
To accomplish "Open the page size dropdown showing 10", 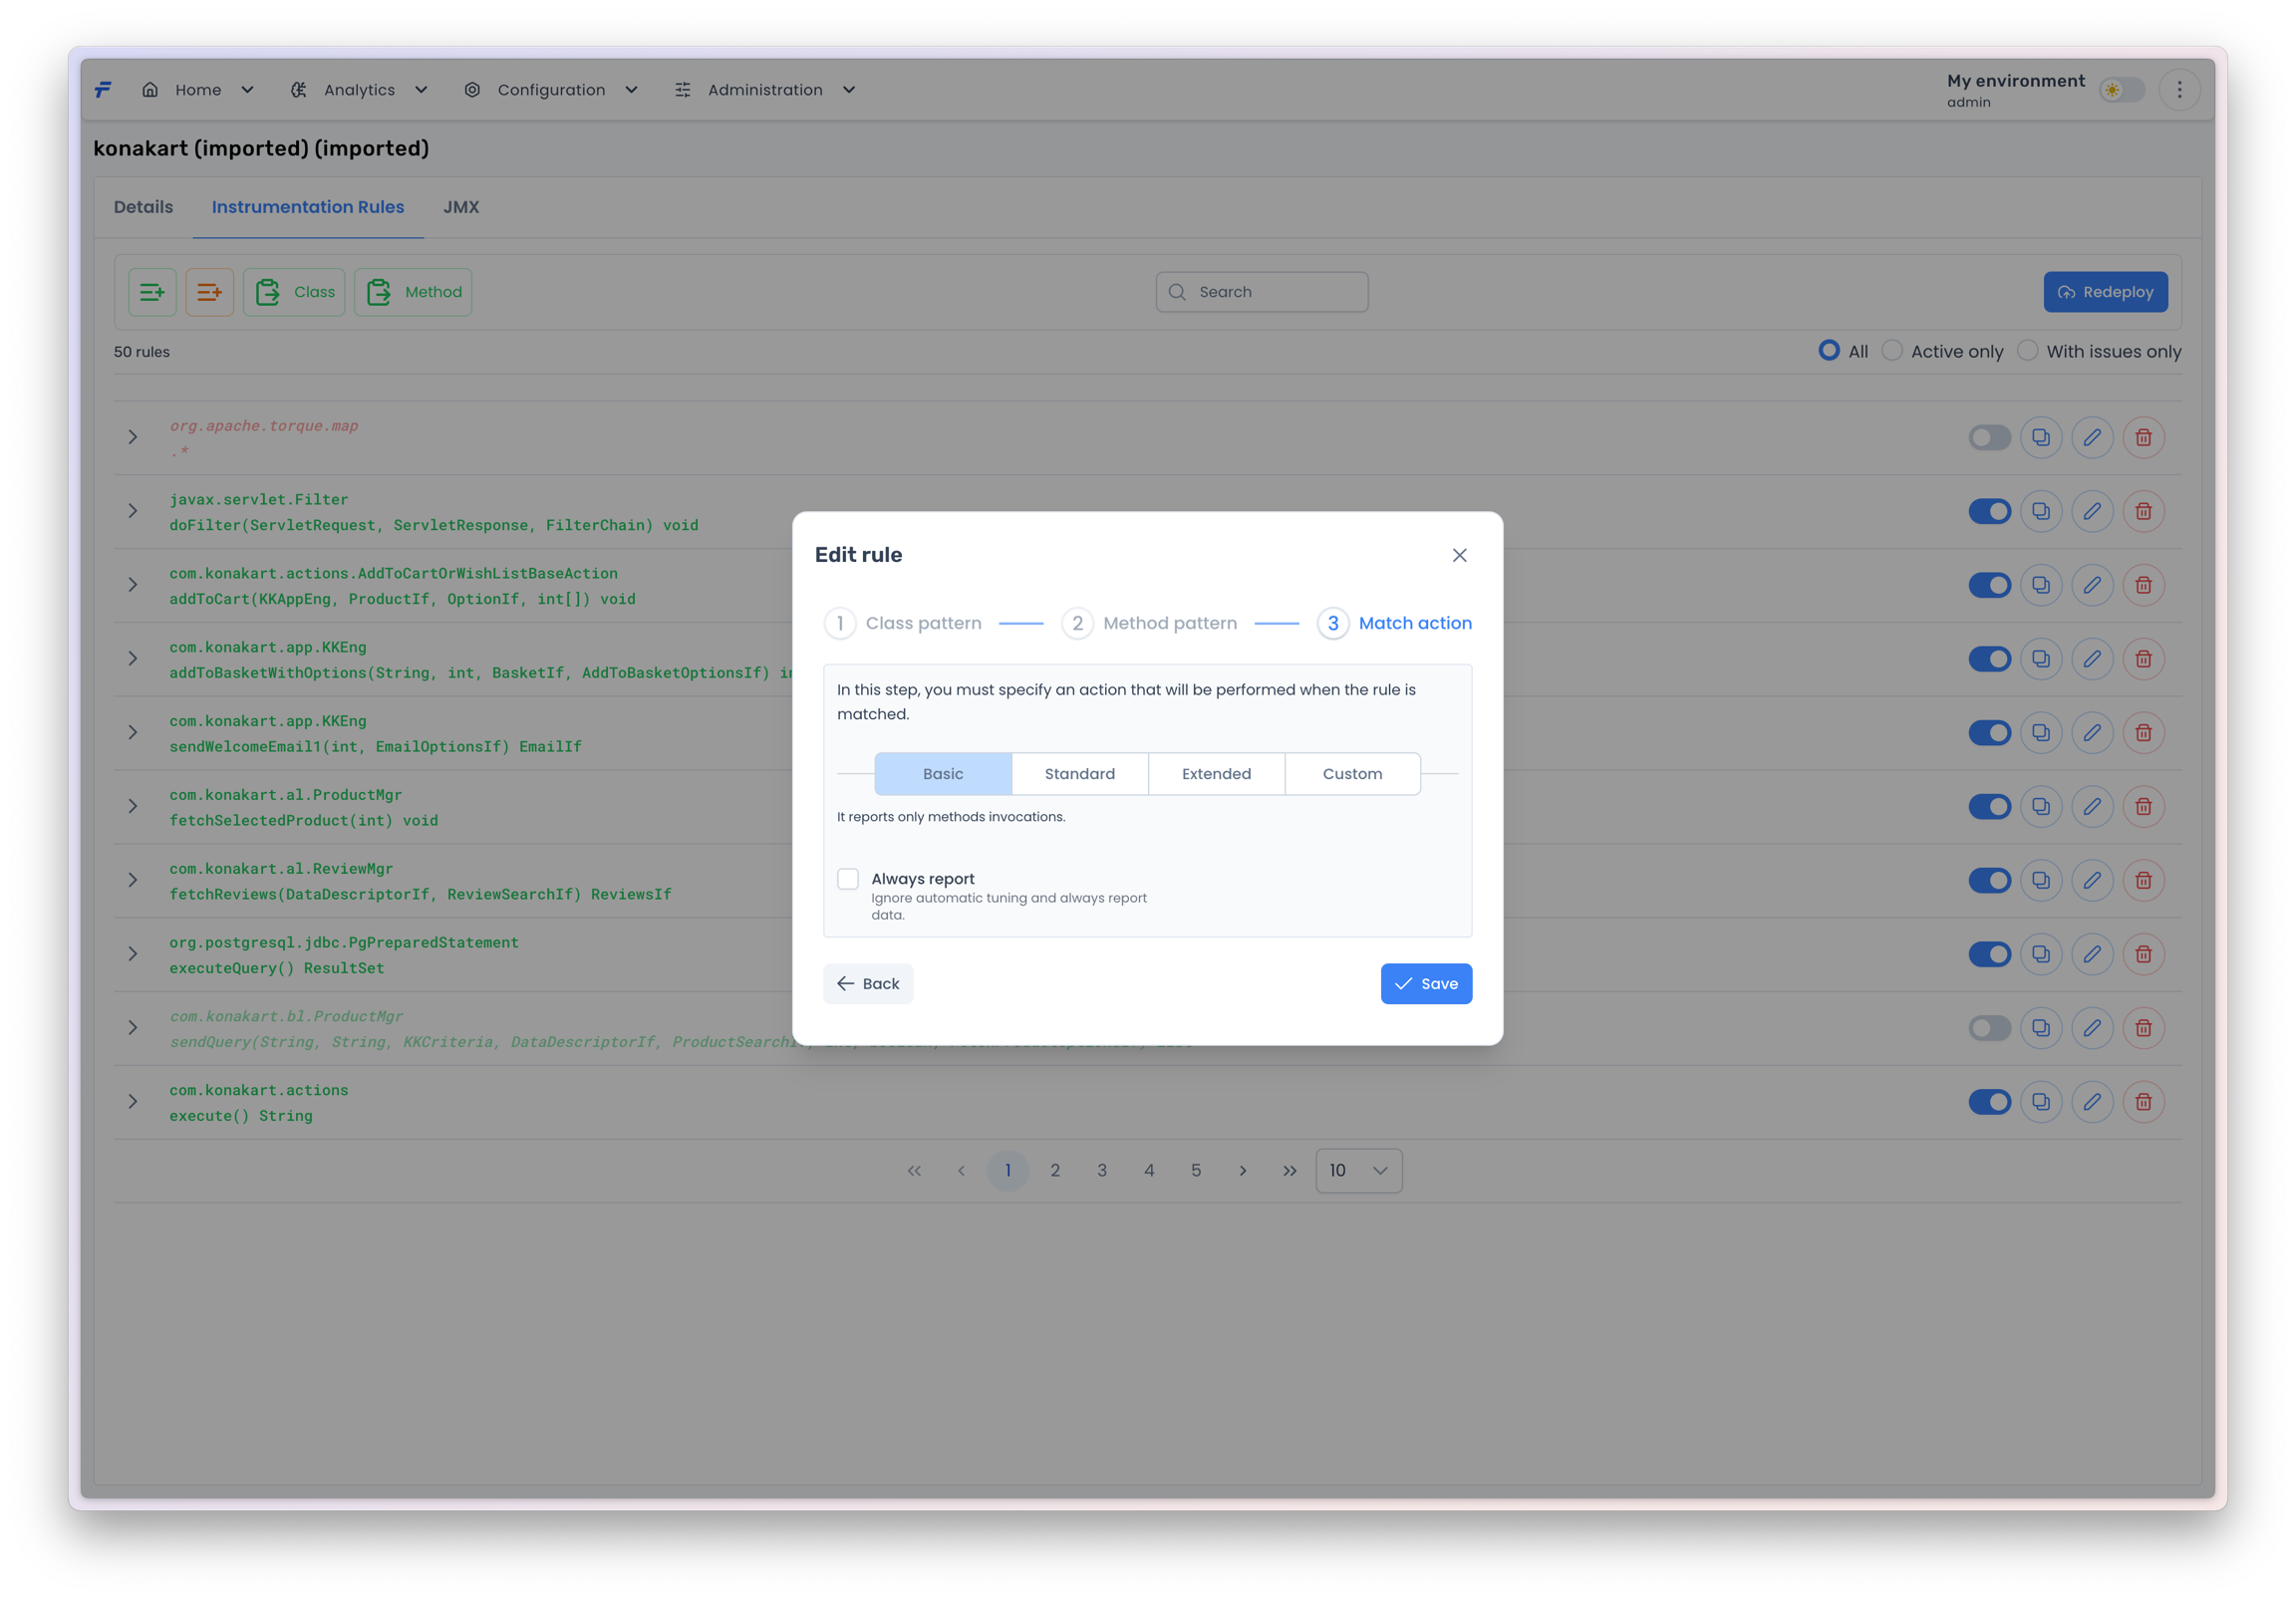I will [x=1358, y=1170].
